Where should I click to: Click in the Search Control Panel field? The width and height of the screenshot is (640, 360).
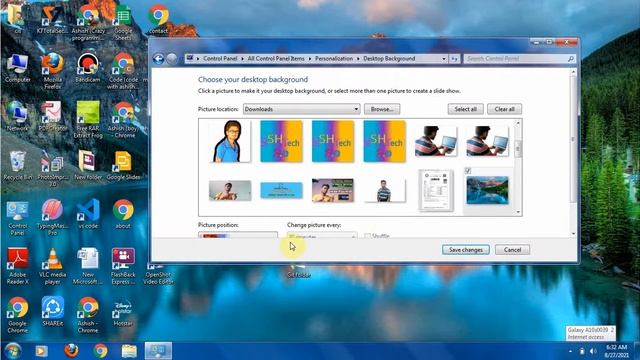(516, 59)
